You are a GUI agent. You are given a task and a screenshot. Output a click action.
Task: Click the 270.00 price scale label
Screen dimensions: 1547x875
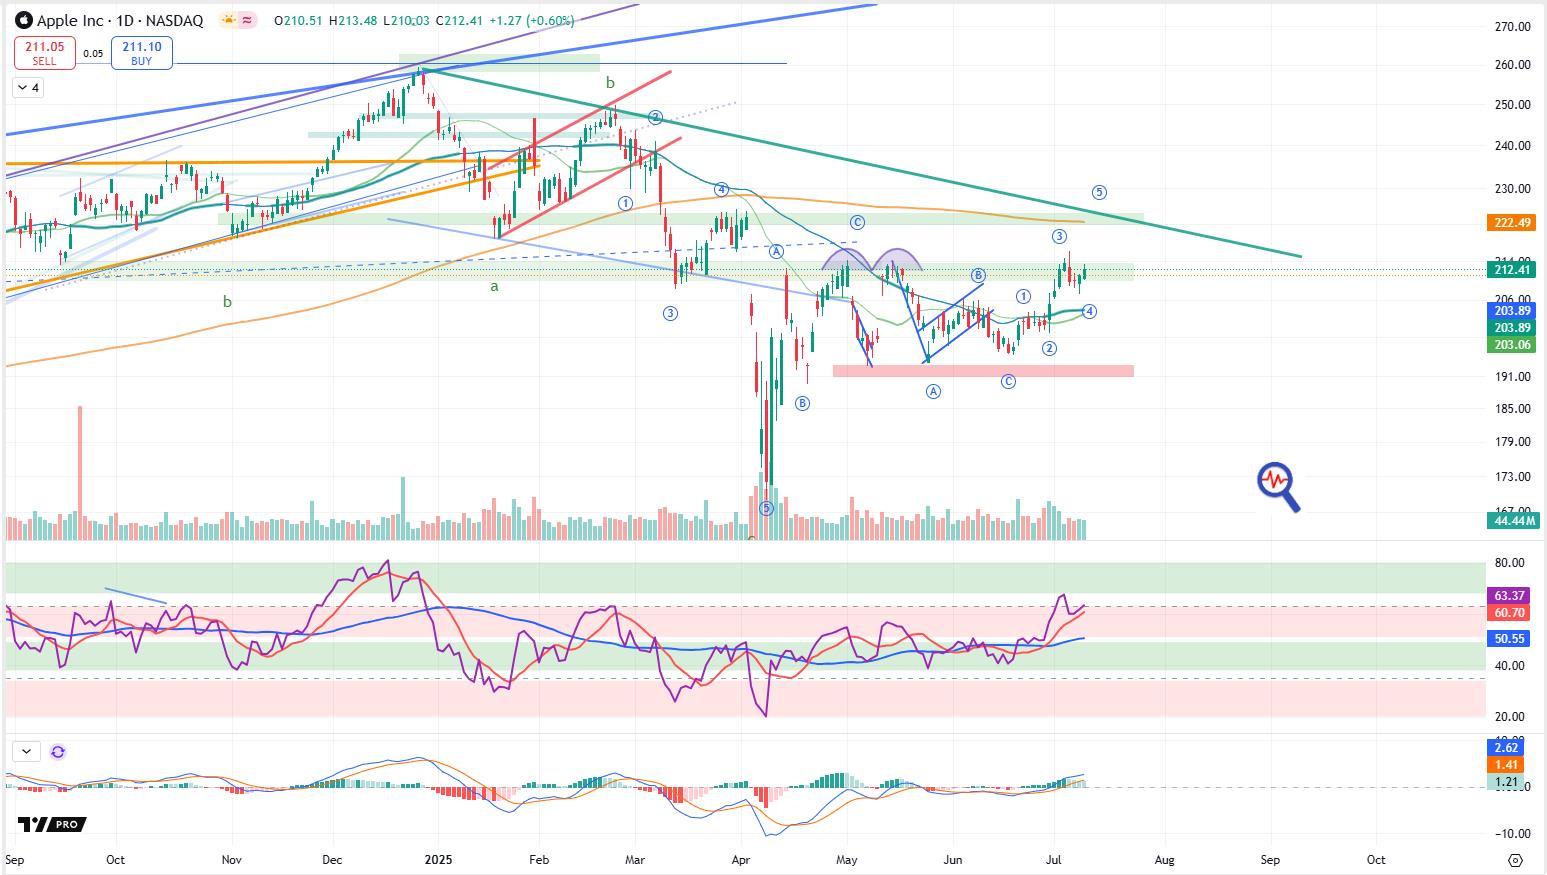[x=1512, y=27]
